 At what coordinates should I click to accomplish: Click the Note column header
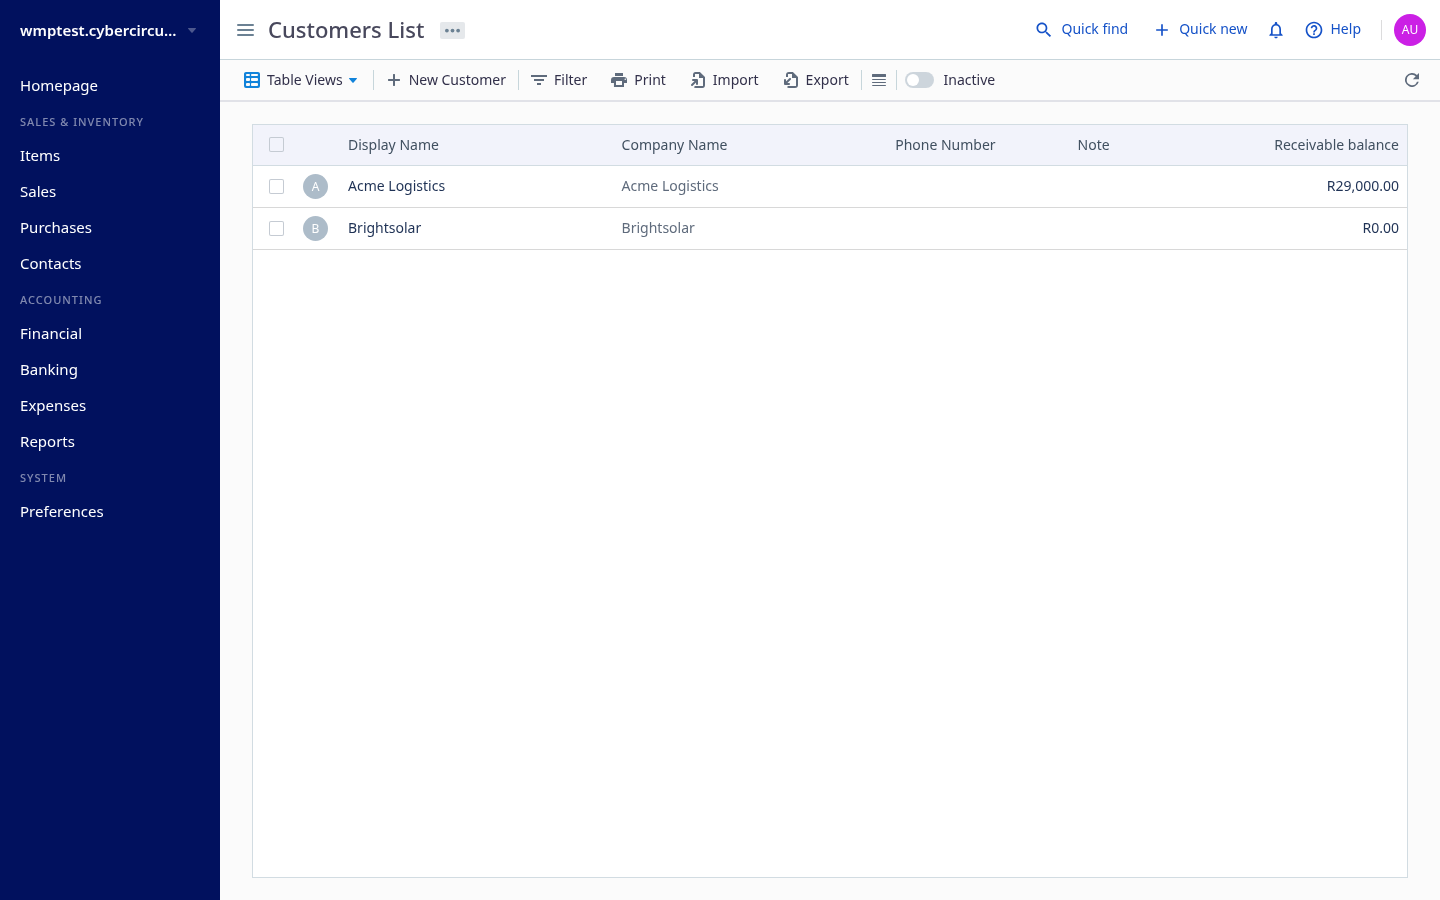click(1093, 145)
